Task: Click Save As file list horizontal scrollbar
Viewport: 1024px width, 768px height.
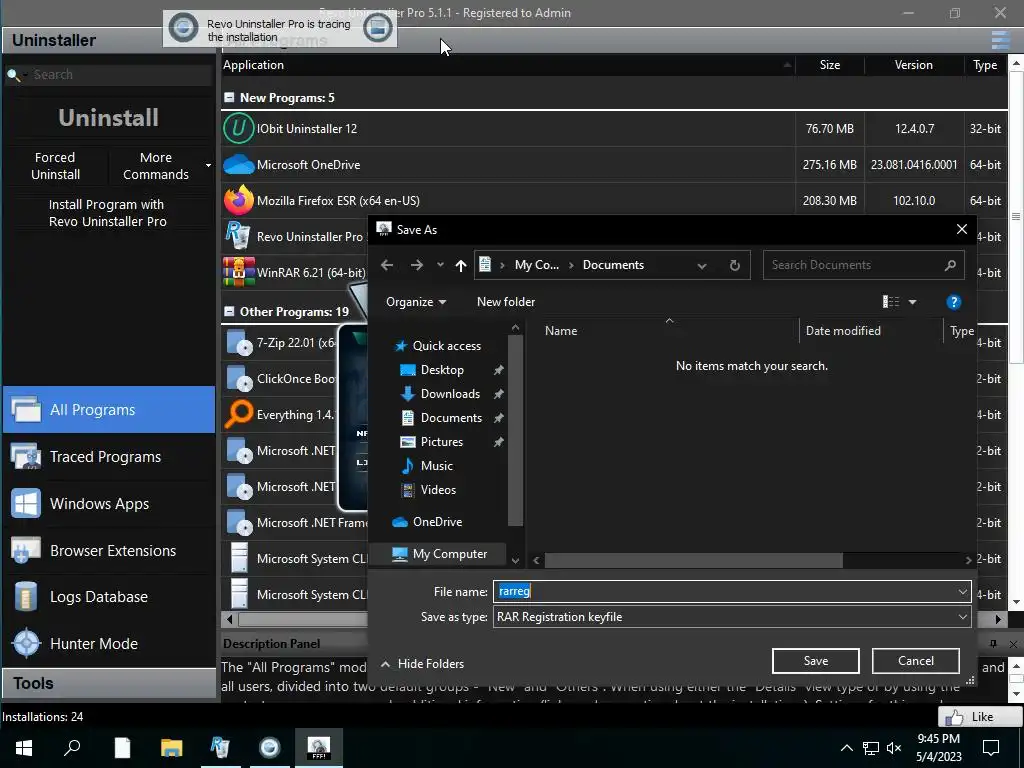Action: (694, 560)
